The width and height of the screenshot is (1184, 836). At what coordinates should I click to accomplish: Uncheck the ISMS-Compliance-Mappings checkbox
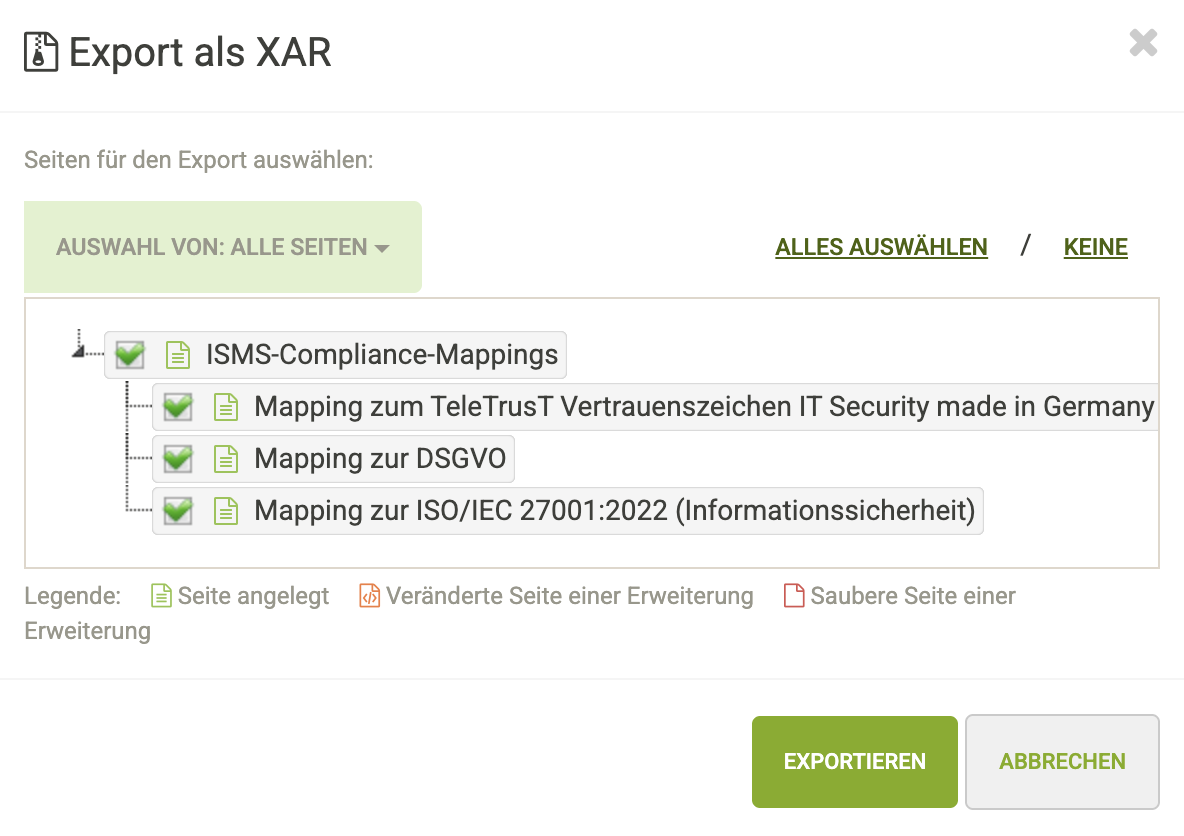click(x=130, y=354)
